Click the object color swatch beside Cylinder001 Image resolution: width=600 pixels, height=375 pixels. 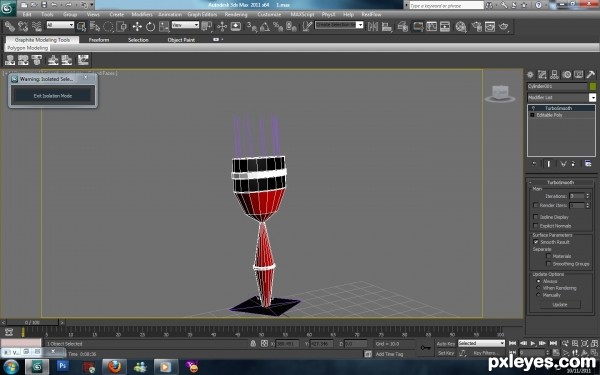[593, 86]
